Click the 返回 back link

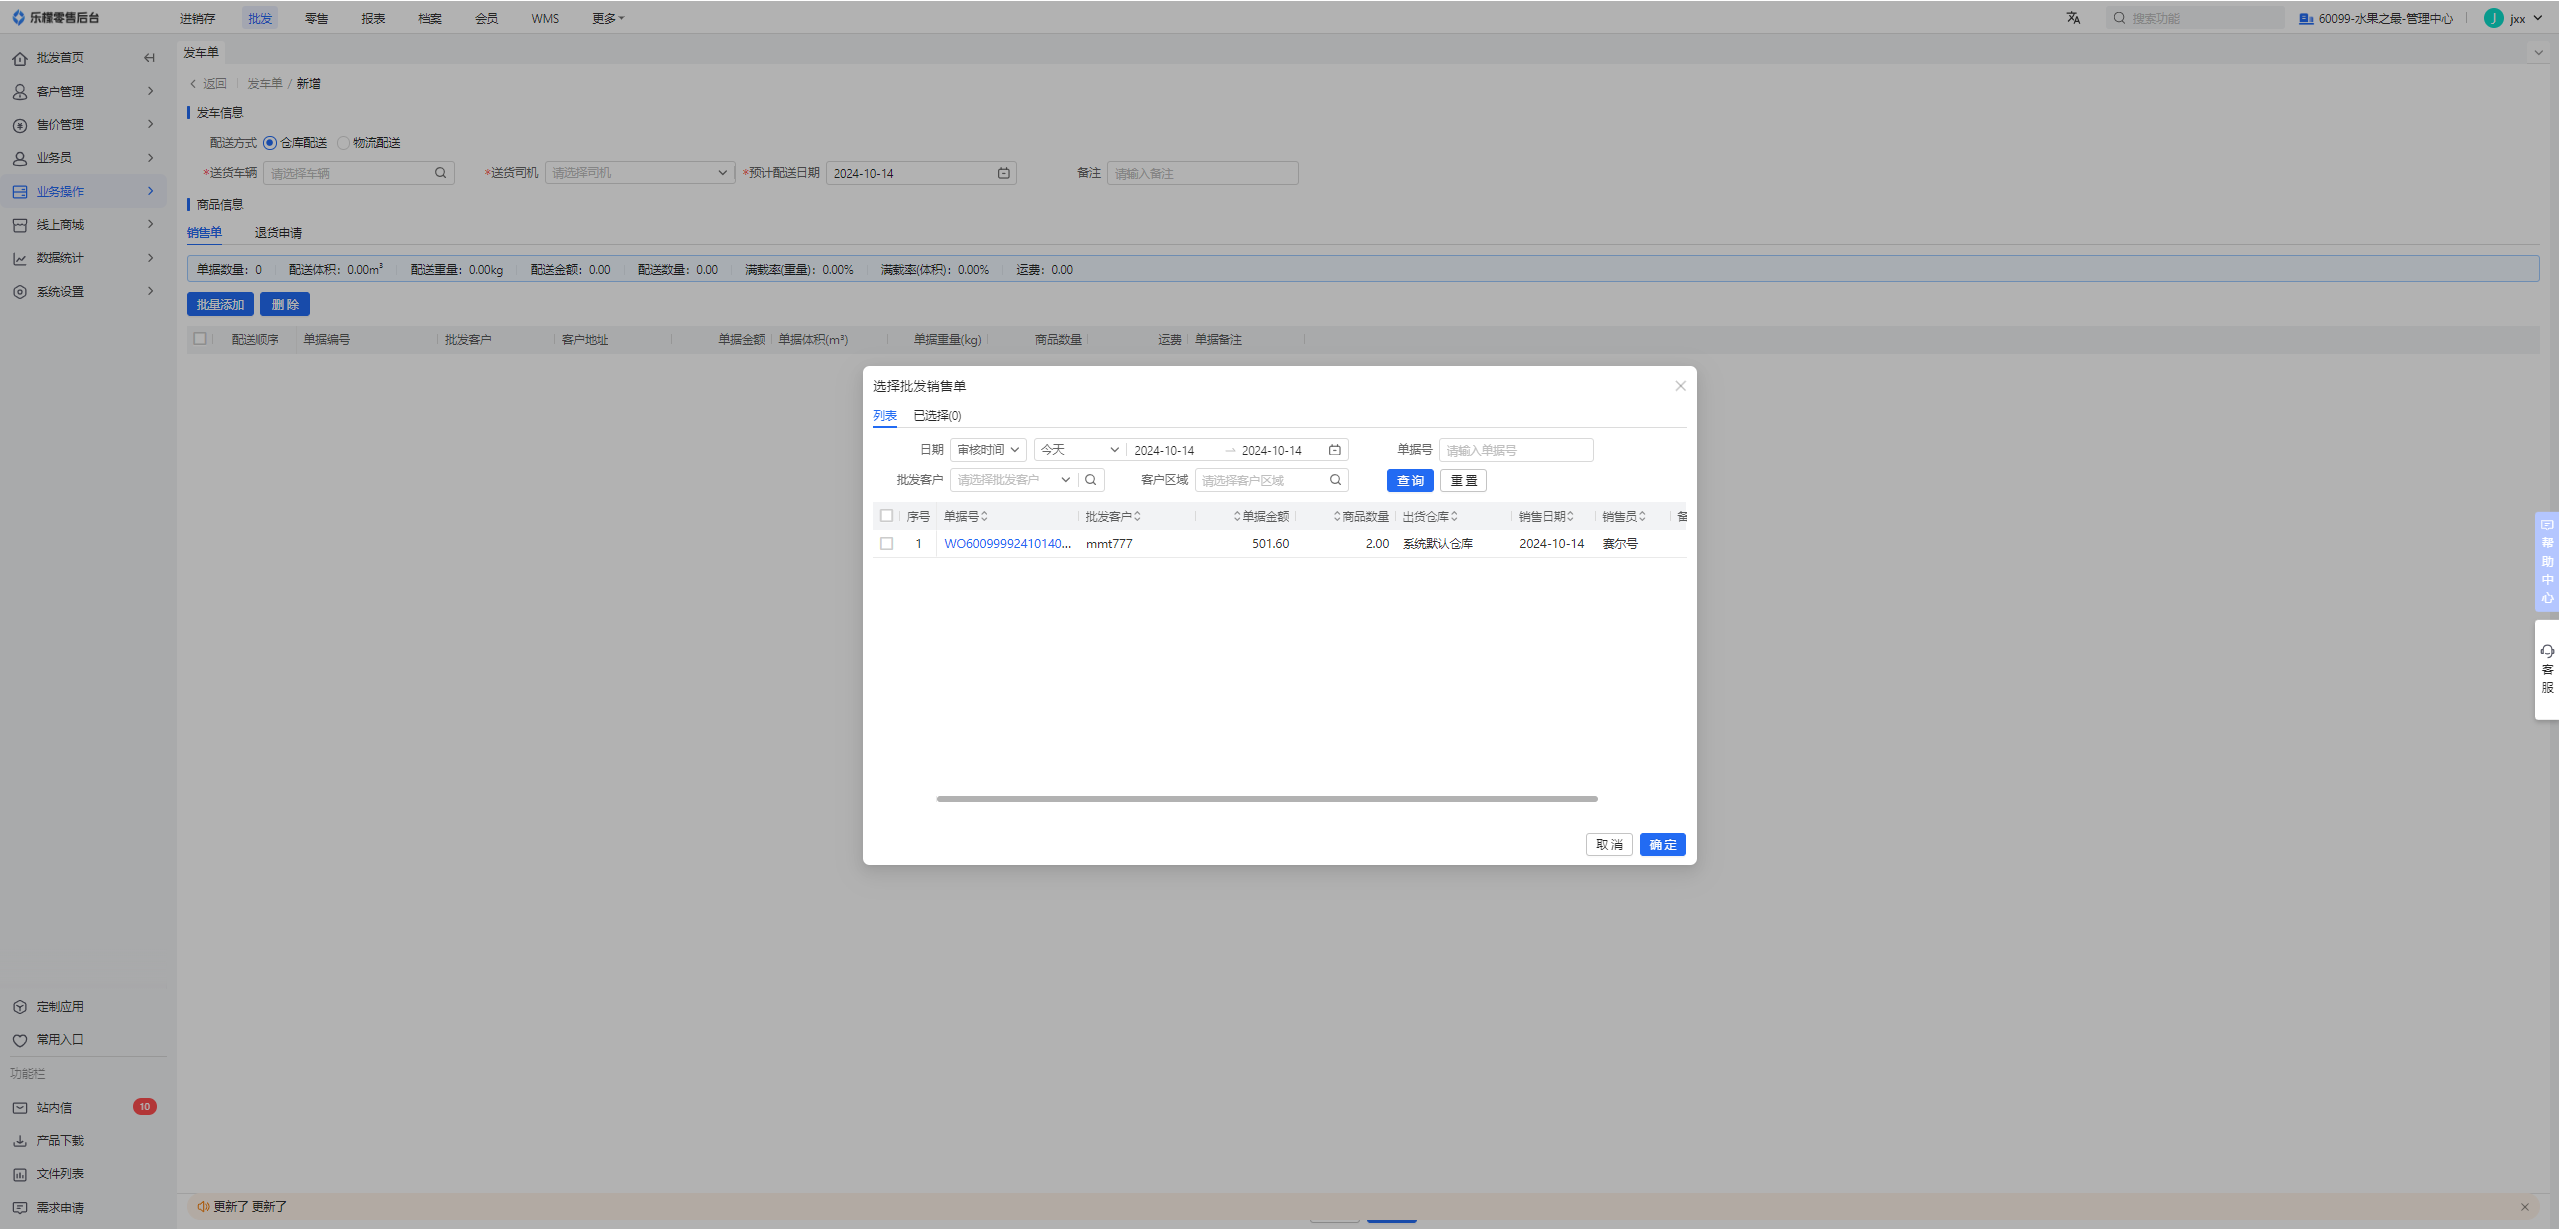[x=209, y=84]
